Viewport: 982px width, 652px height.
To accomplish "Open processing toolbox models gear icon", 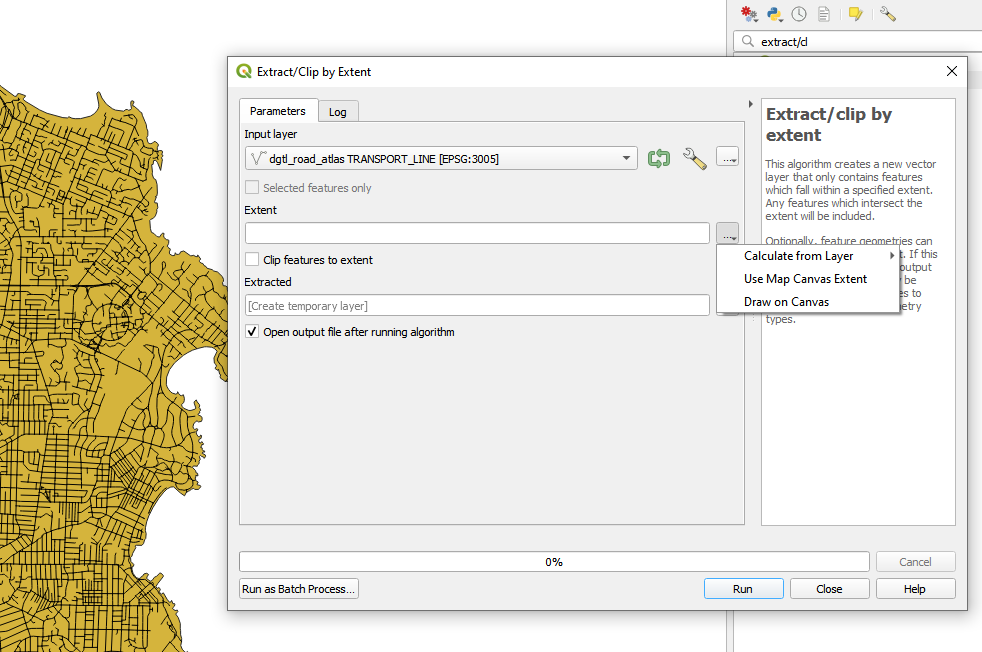I will pyautogui.click(x=749, y=14).
